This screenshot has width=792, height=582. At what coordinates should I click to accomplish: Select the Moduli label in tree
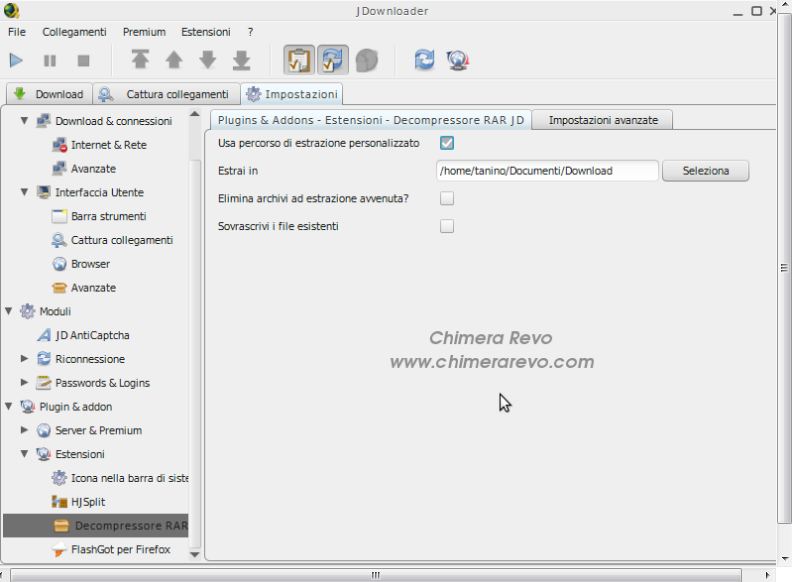click(x=55, y=311)
